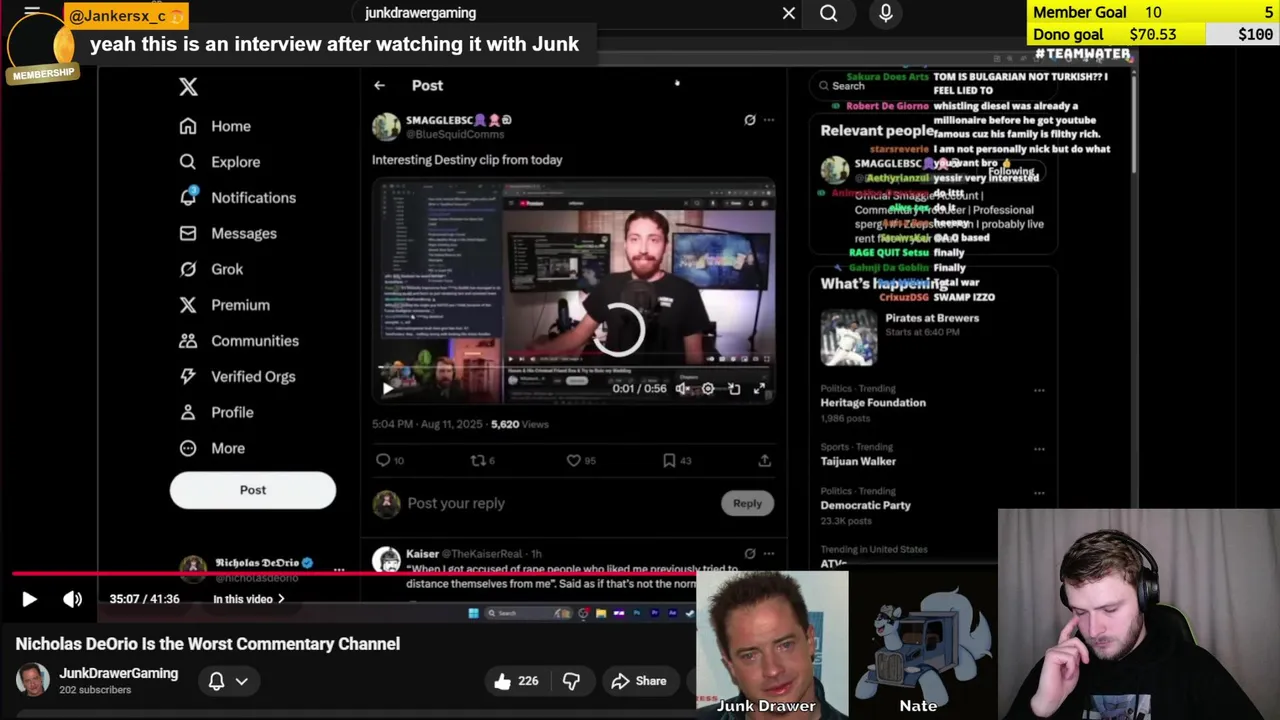Open Democratic Party trend
The width and height of the screenshot is (1280, 720).
(866, 506)
